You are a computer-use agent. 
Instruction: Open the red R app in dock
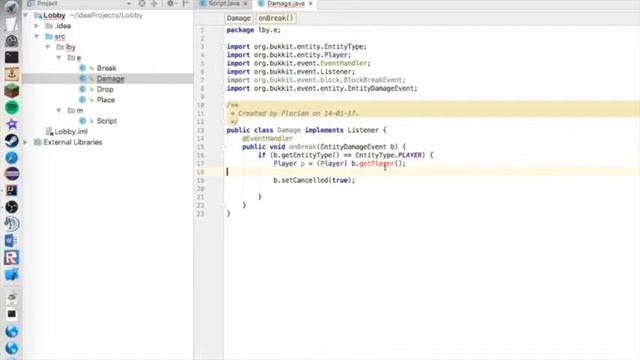11,258
